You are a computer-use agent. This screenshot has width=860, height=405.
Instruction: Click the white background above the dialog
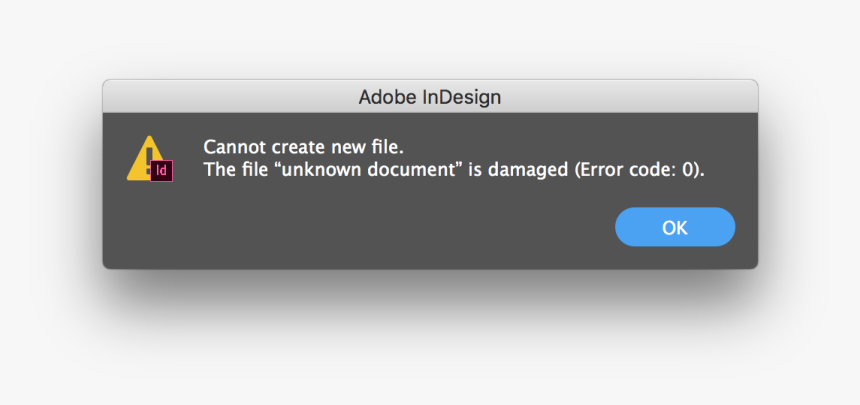point(430,40)
